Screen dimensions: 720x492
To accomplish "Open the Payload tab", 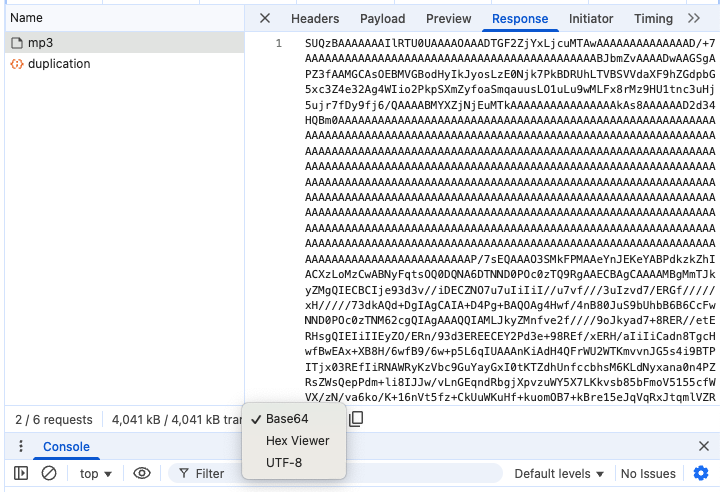I will coord(382,18).
